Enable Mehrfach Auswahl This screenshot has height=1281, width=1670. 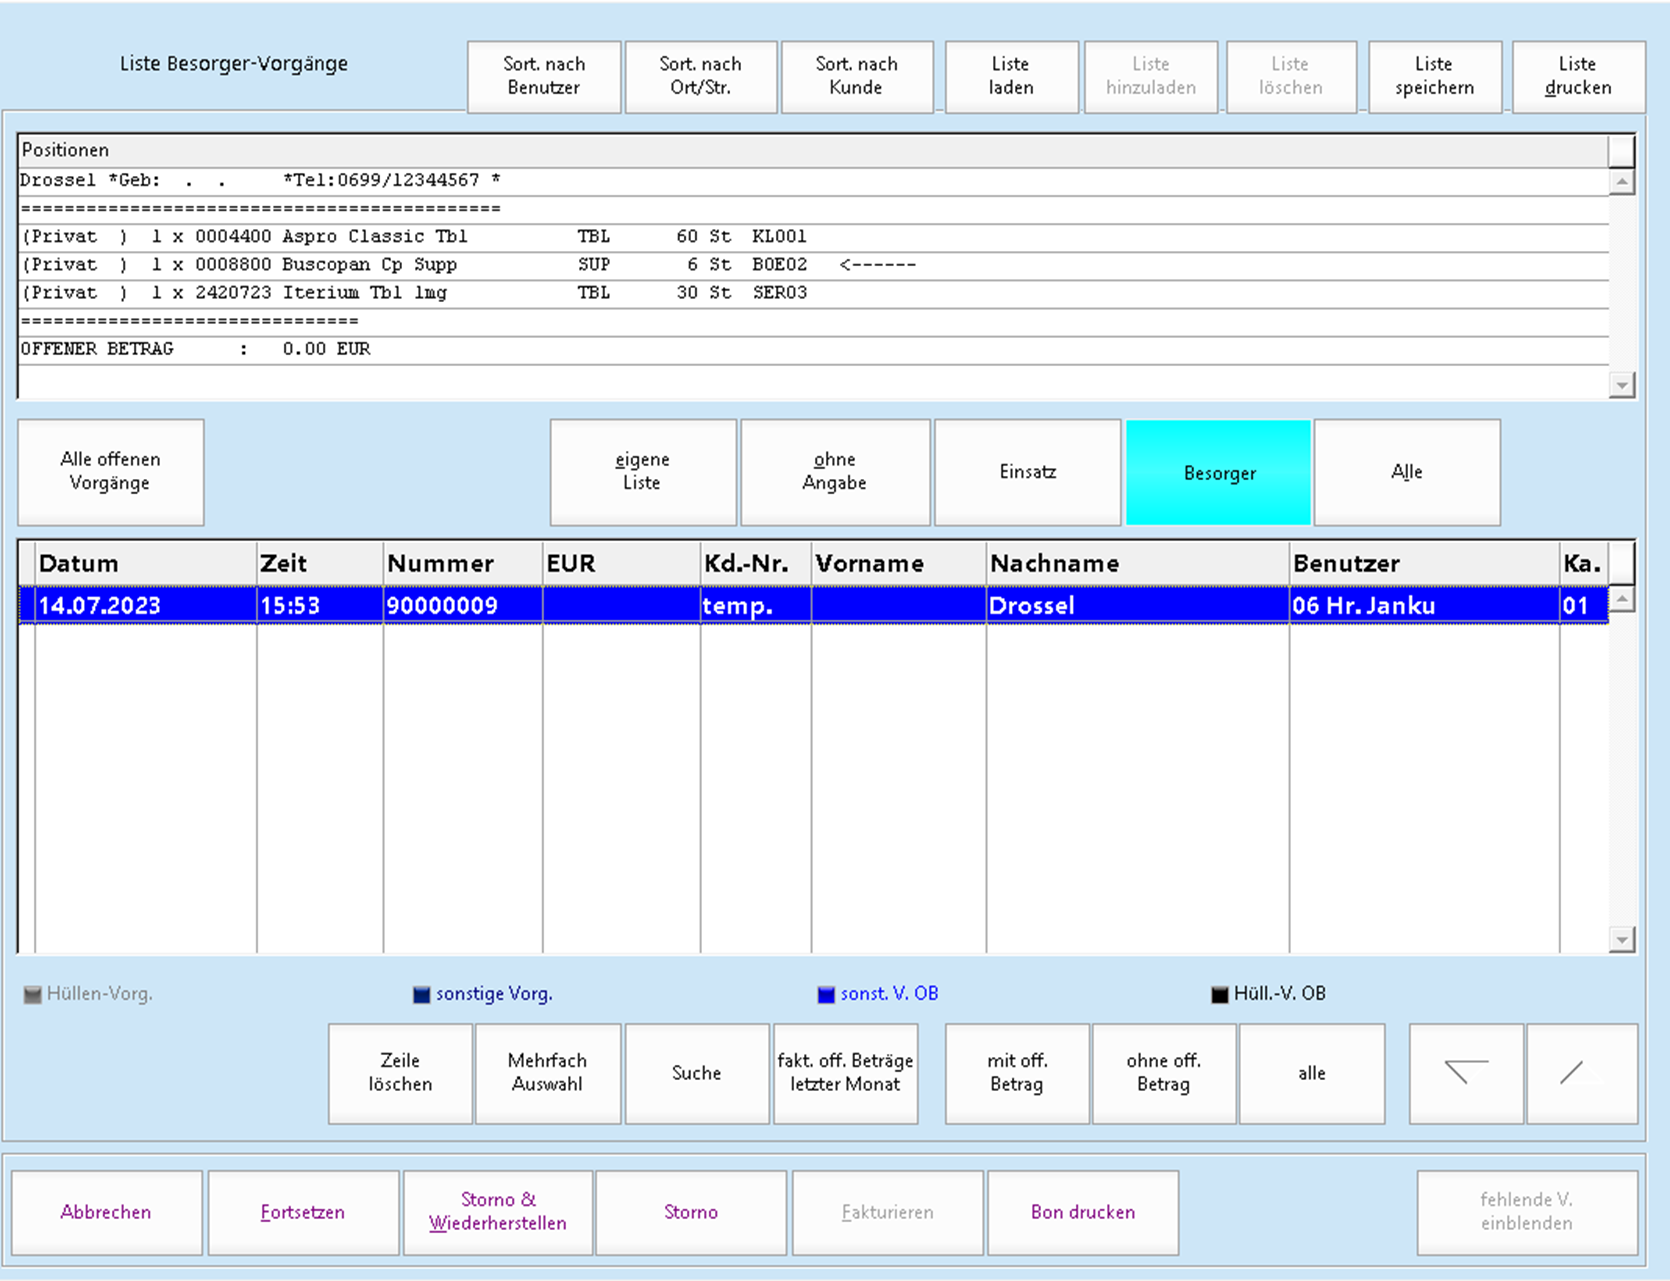[x=547, y=1073]
